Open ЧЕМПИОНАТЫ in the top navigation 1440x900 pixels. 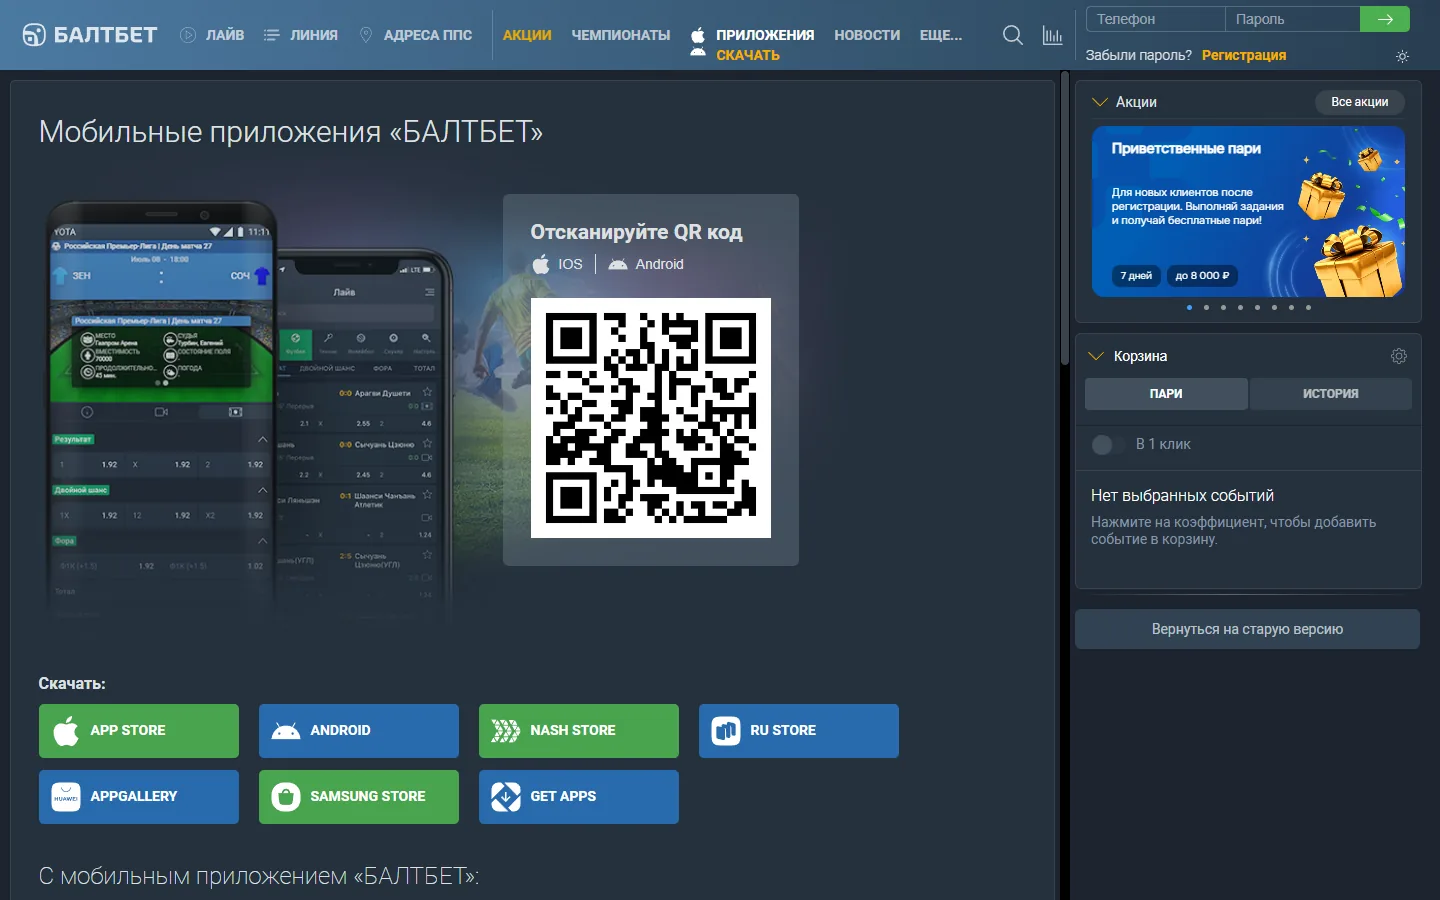pos(621,35)
